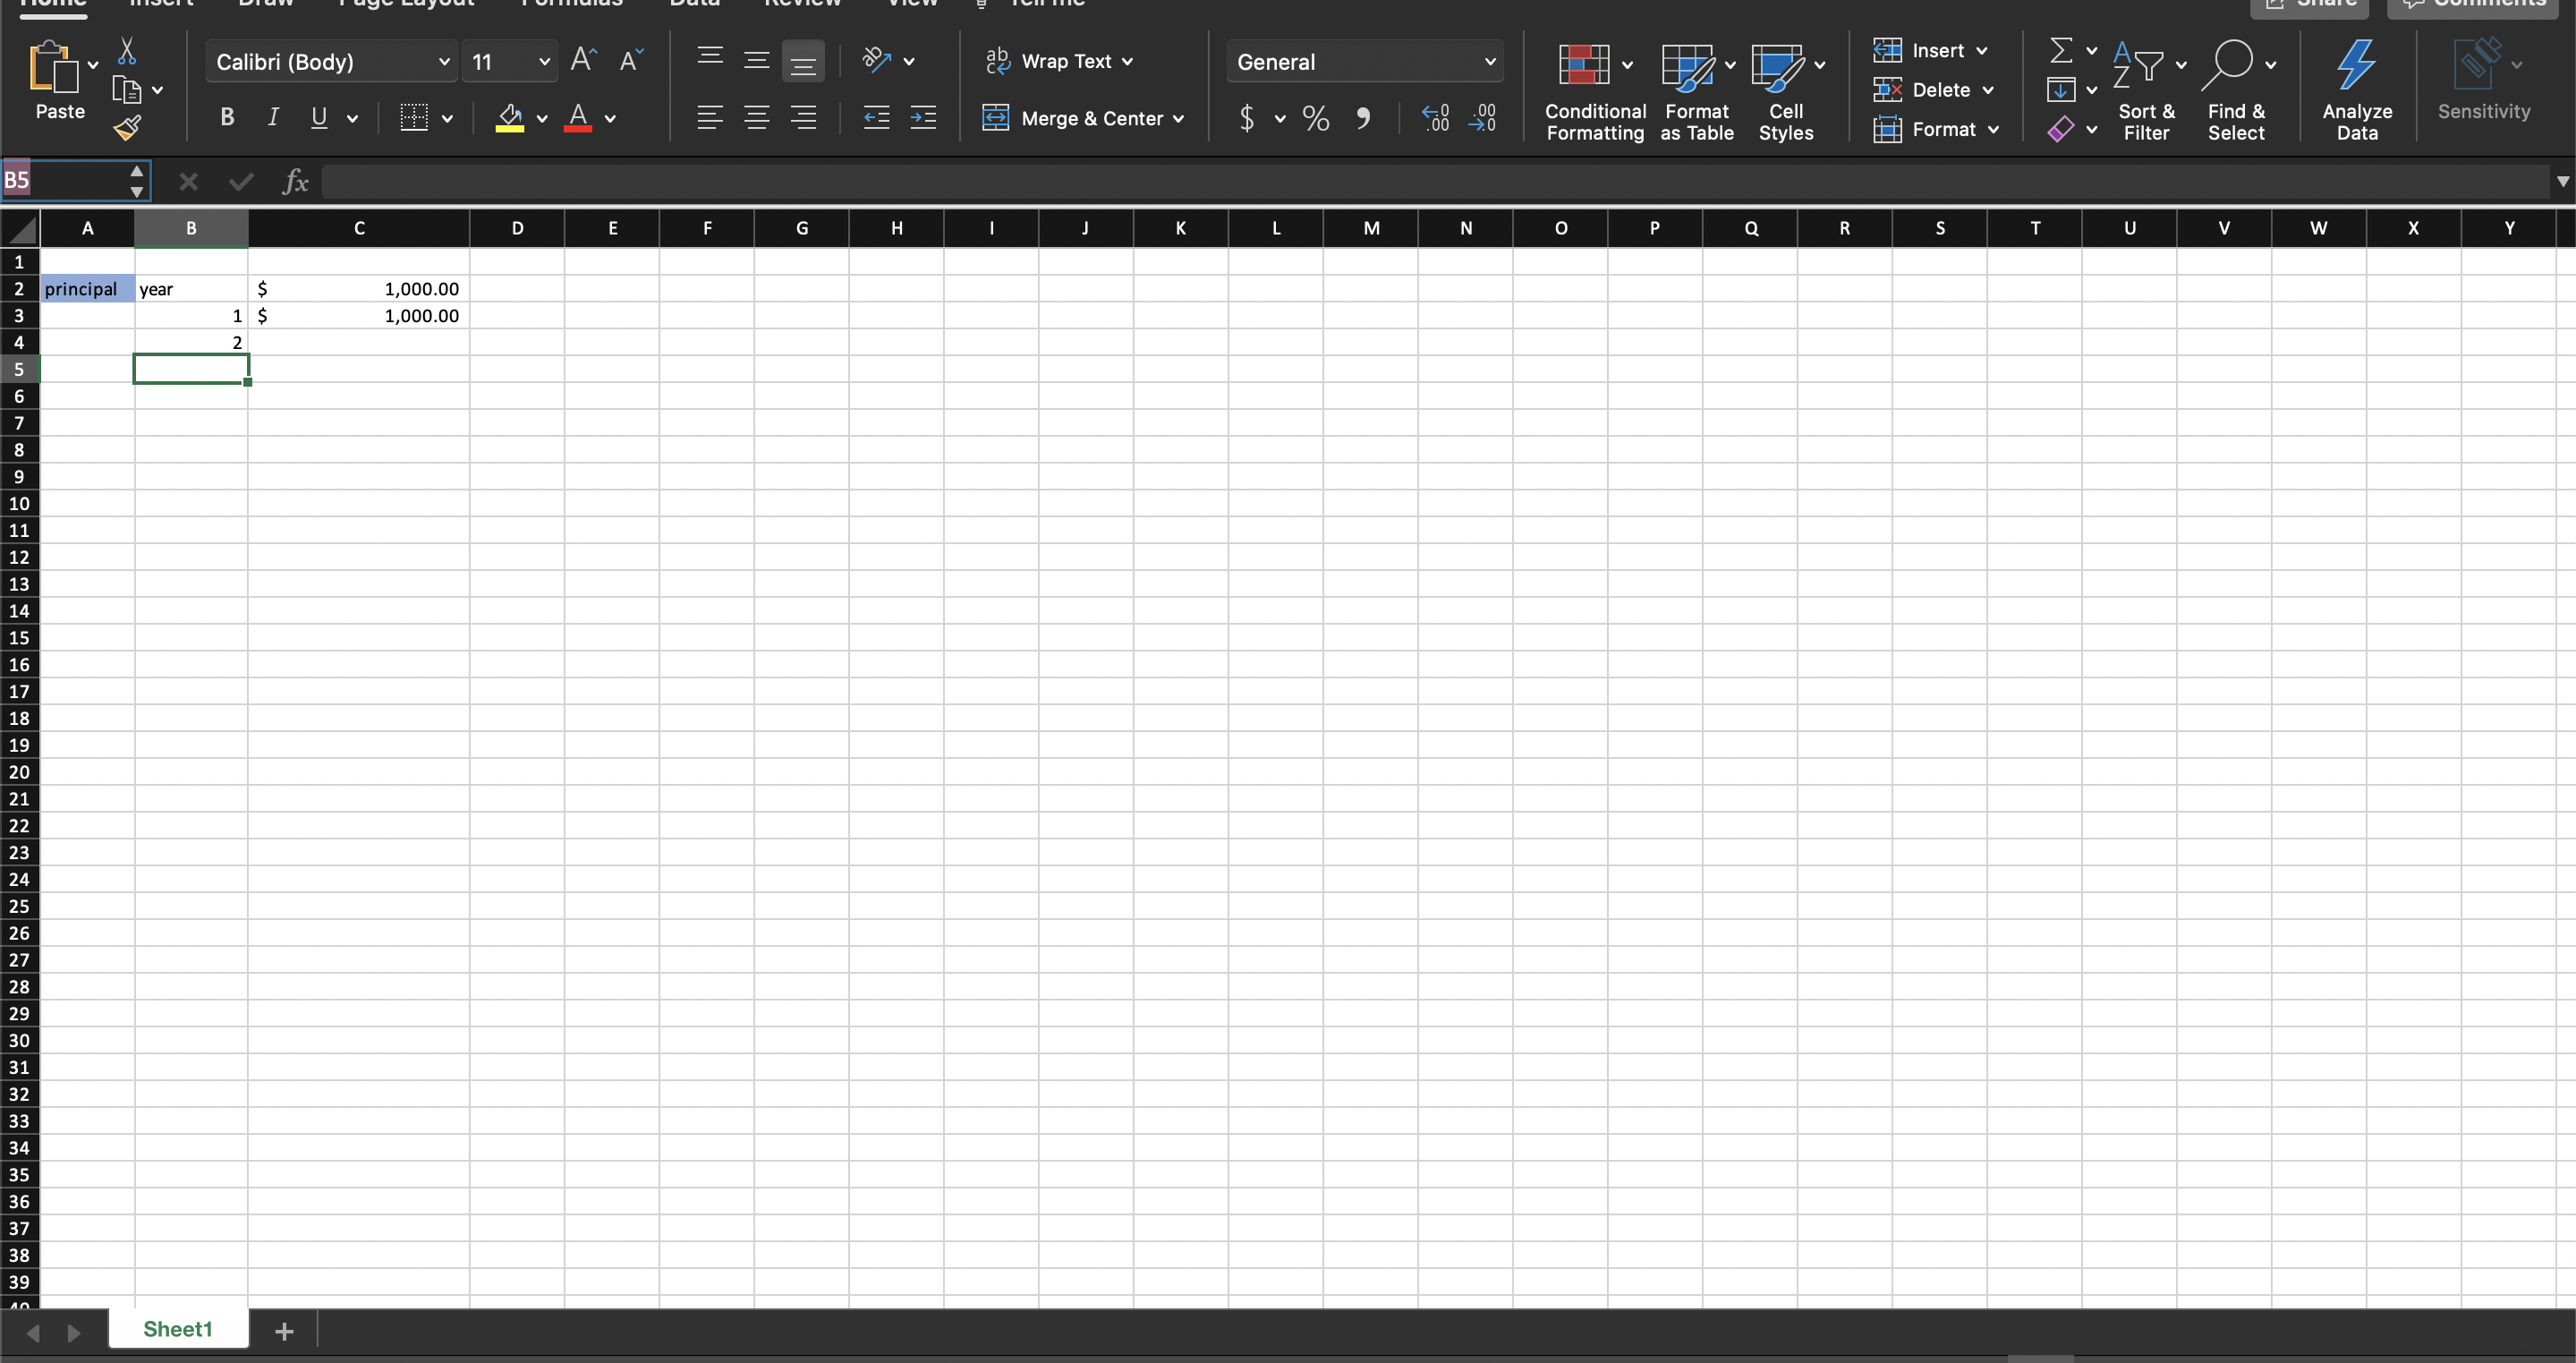Apply the yellow fill color swatch
Viewport: 2576px width, 1363px height.
[510, 118]
